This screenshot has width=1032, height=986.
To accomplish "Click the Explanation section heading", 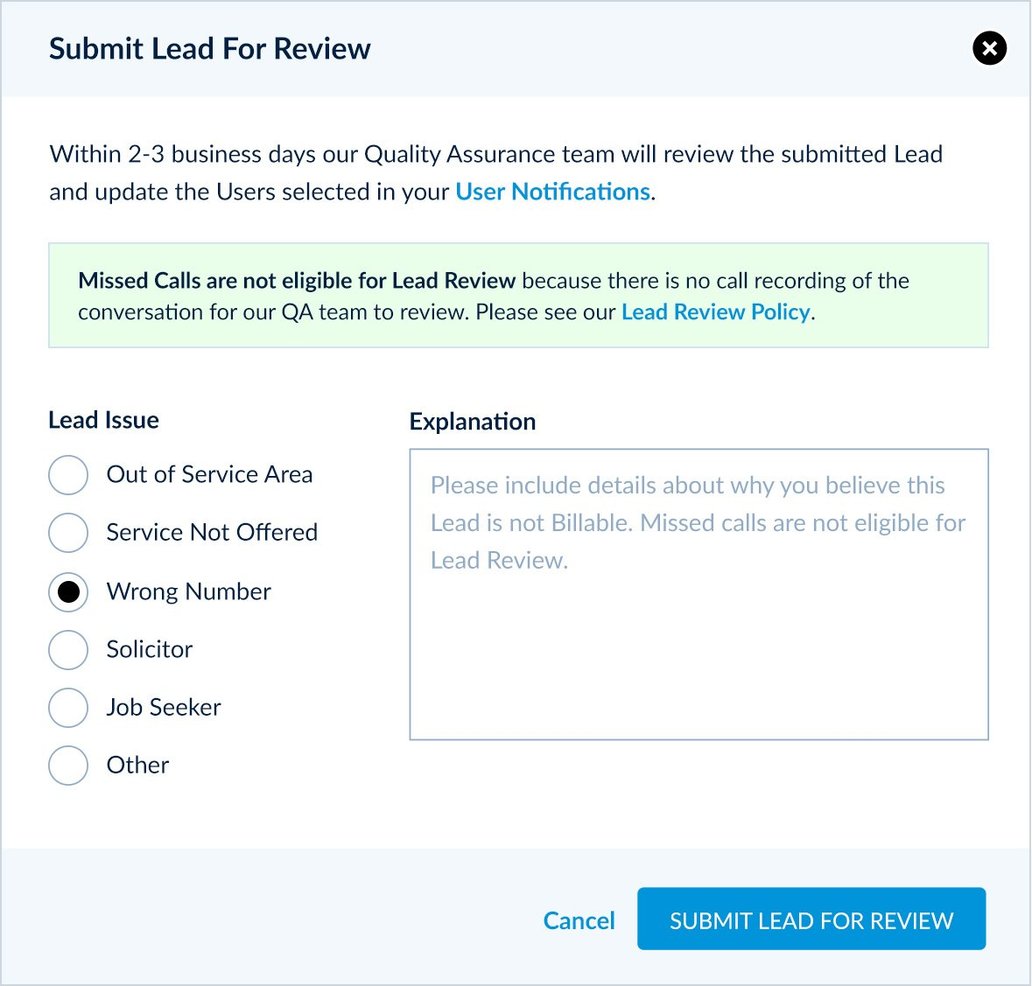I will pos(472,421).
